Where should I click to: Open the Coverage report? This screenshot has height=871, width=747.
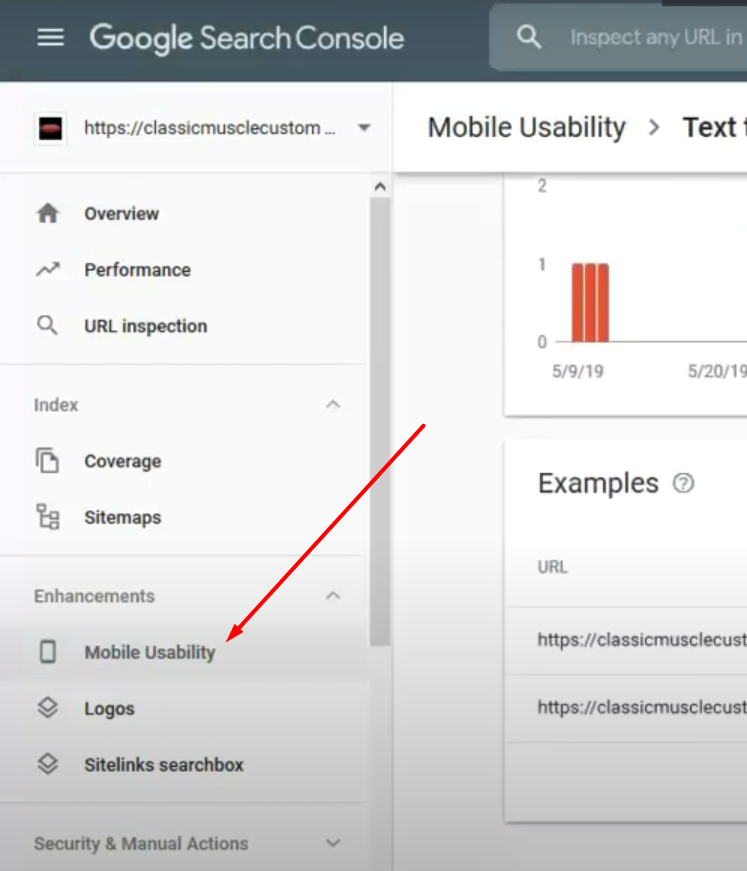click(x=123, y=461)
